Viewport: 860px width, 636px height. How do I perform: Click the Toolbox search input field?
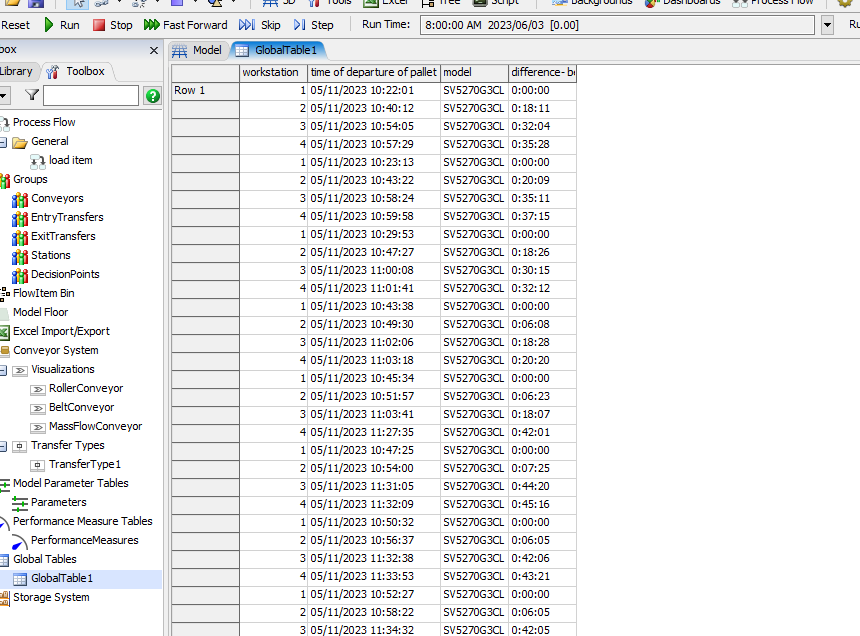pyautogui.click(x=90, y=95)
